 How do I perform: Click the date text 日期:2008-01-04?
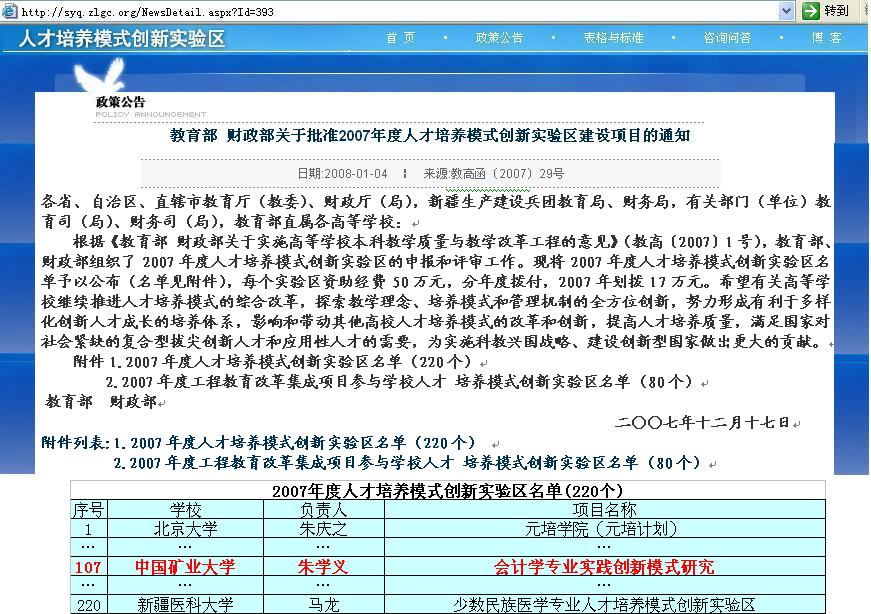[342, 173]
